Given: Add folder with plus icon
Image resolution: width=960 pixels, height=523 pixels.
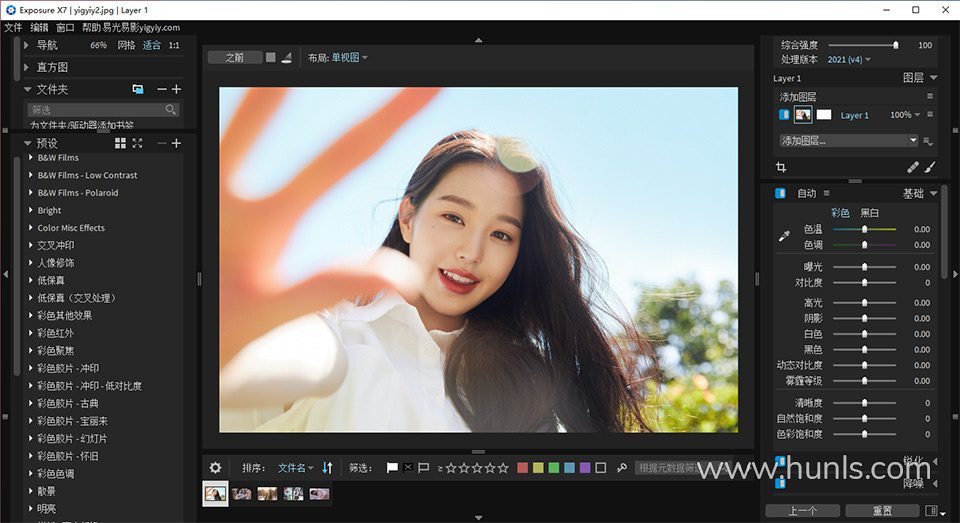Looking at the screenshot, I should [176, 89].
